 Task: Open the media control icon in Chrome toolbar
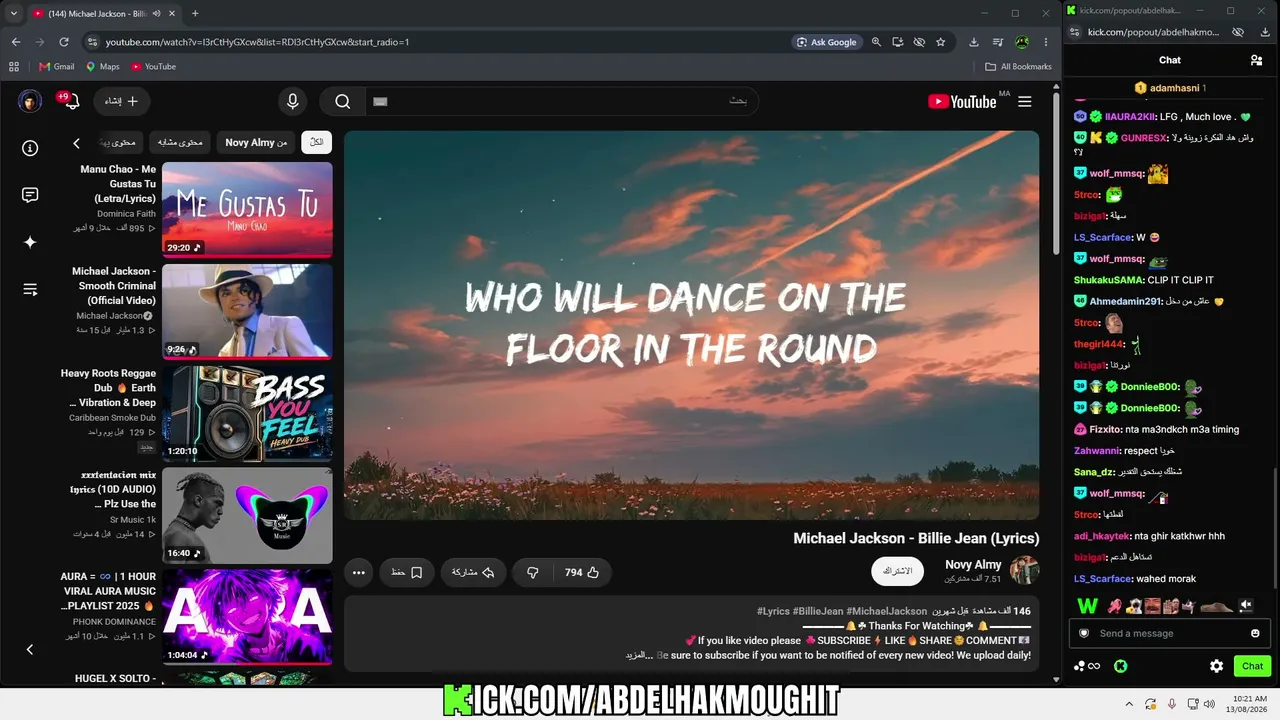click(x=998, y=42)
